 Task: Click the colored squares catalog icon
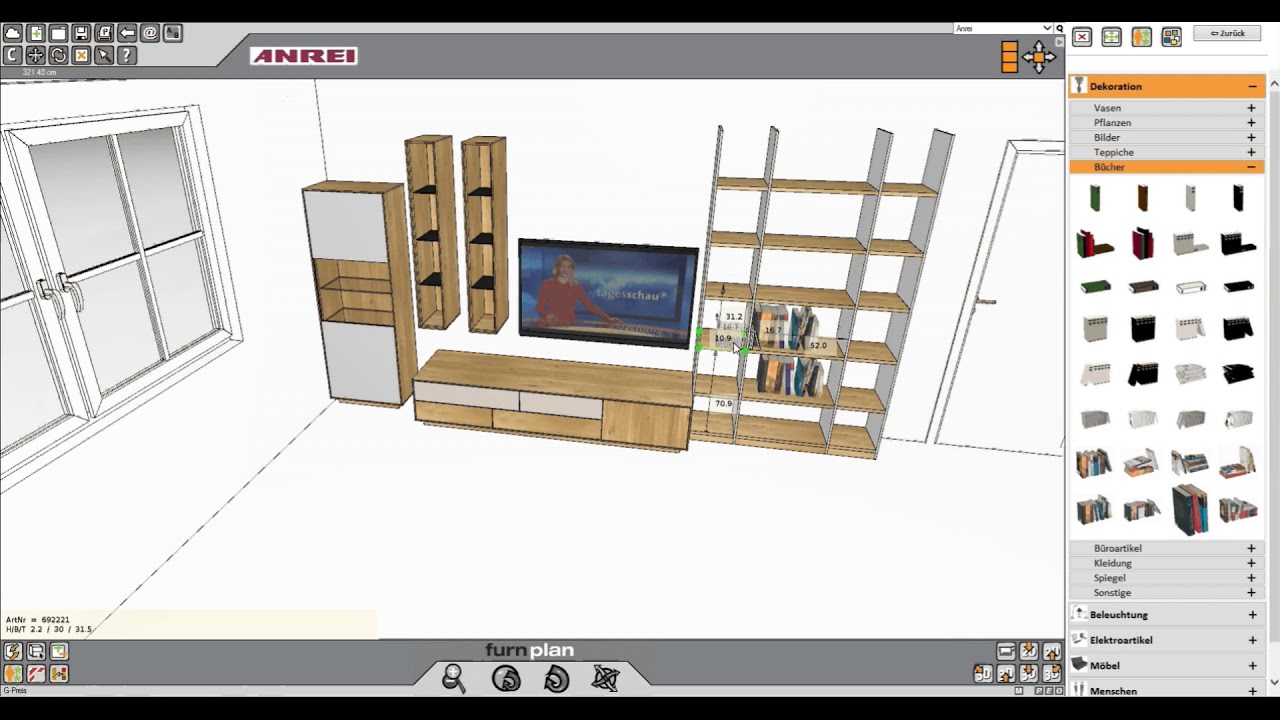(1171, 37)
